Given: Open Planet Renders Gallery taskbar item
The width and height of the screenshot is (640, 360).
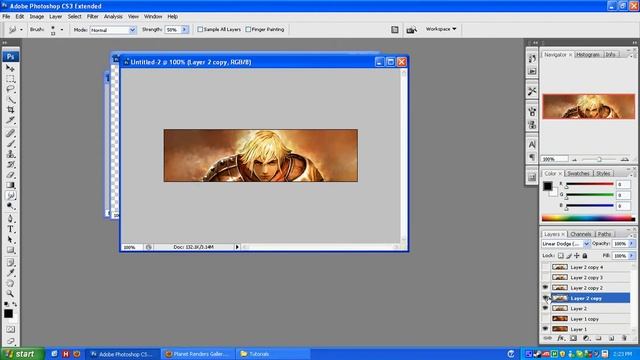Looking at the screenshot, I should 198,354.
